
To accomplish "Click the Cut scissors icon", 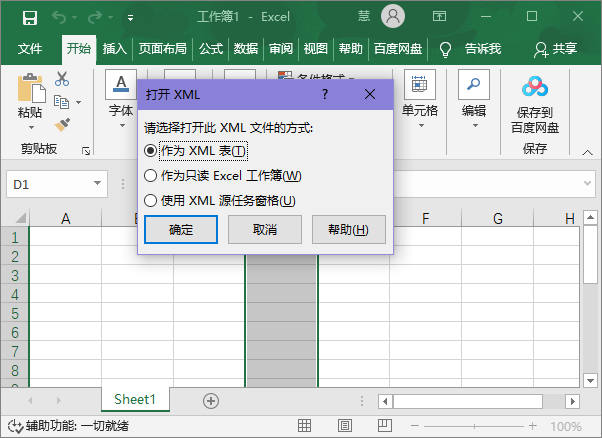I will [62, 80].
